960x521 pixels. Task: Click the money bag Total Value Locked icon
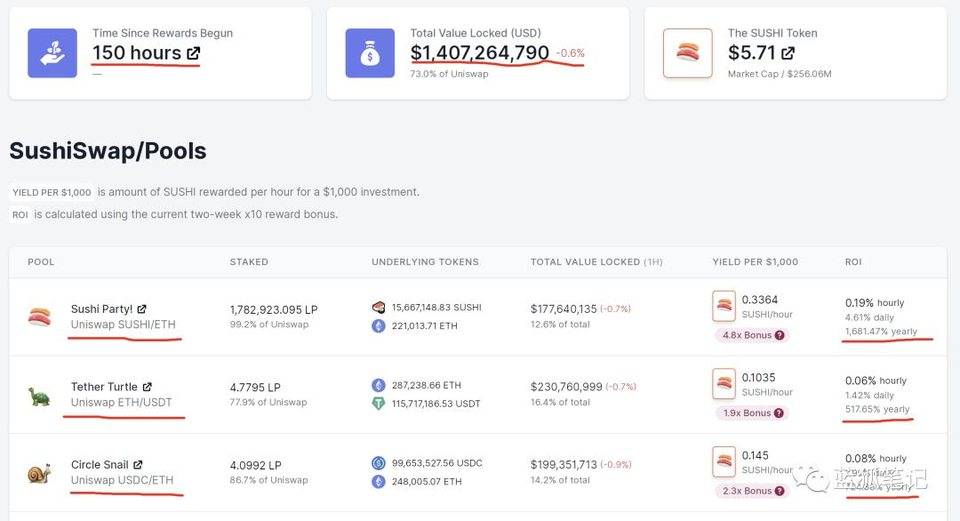click(x=370, y=53)
